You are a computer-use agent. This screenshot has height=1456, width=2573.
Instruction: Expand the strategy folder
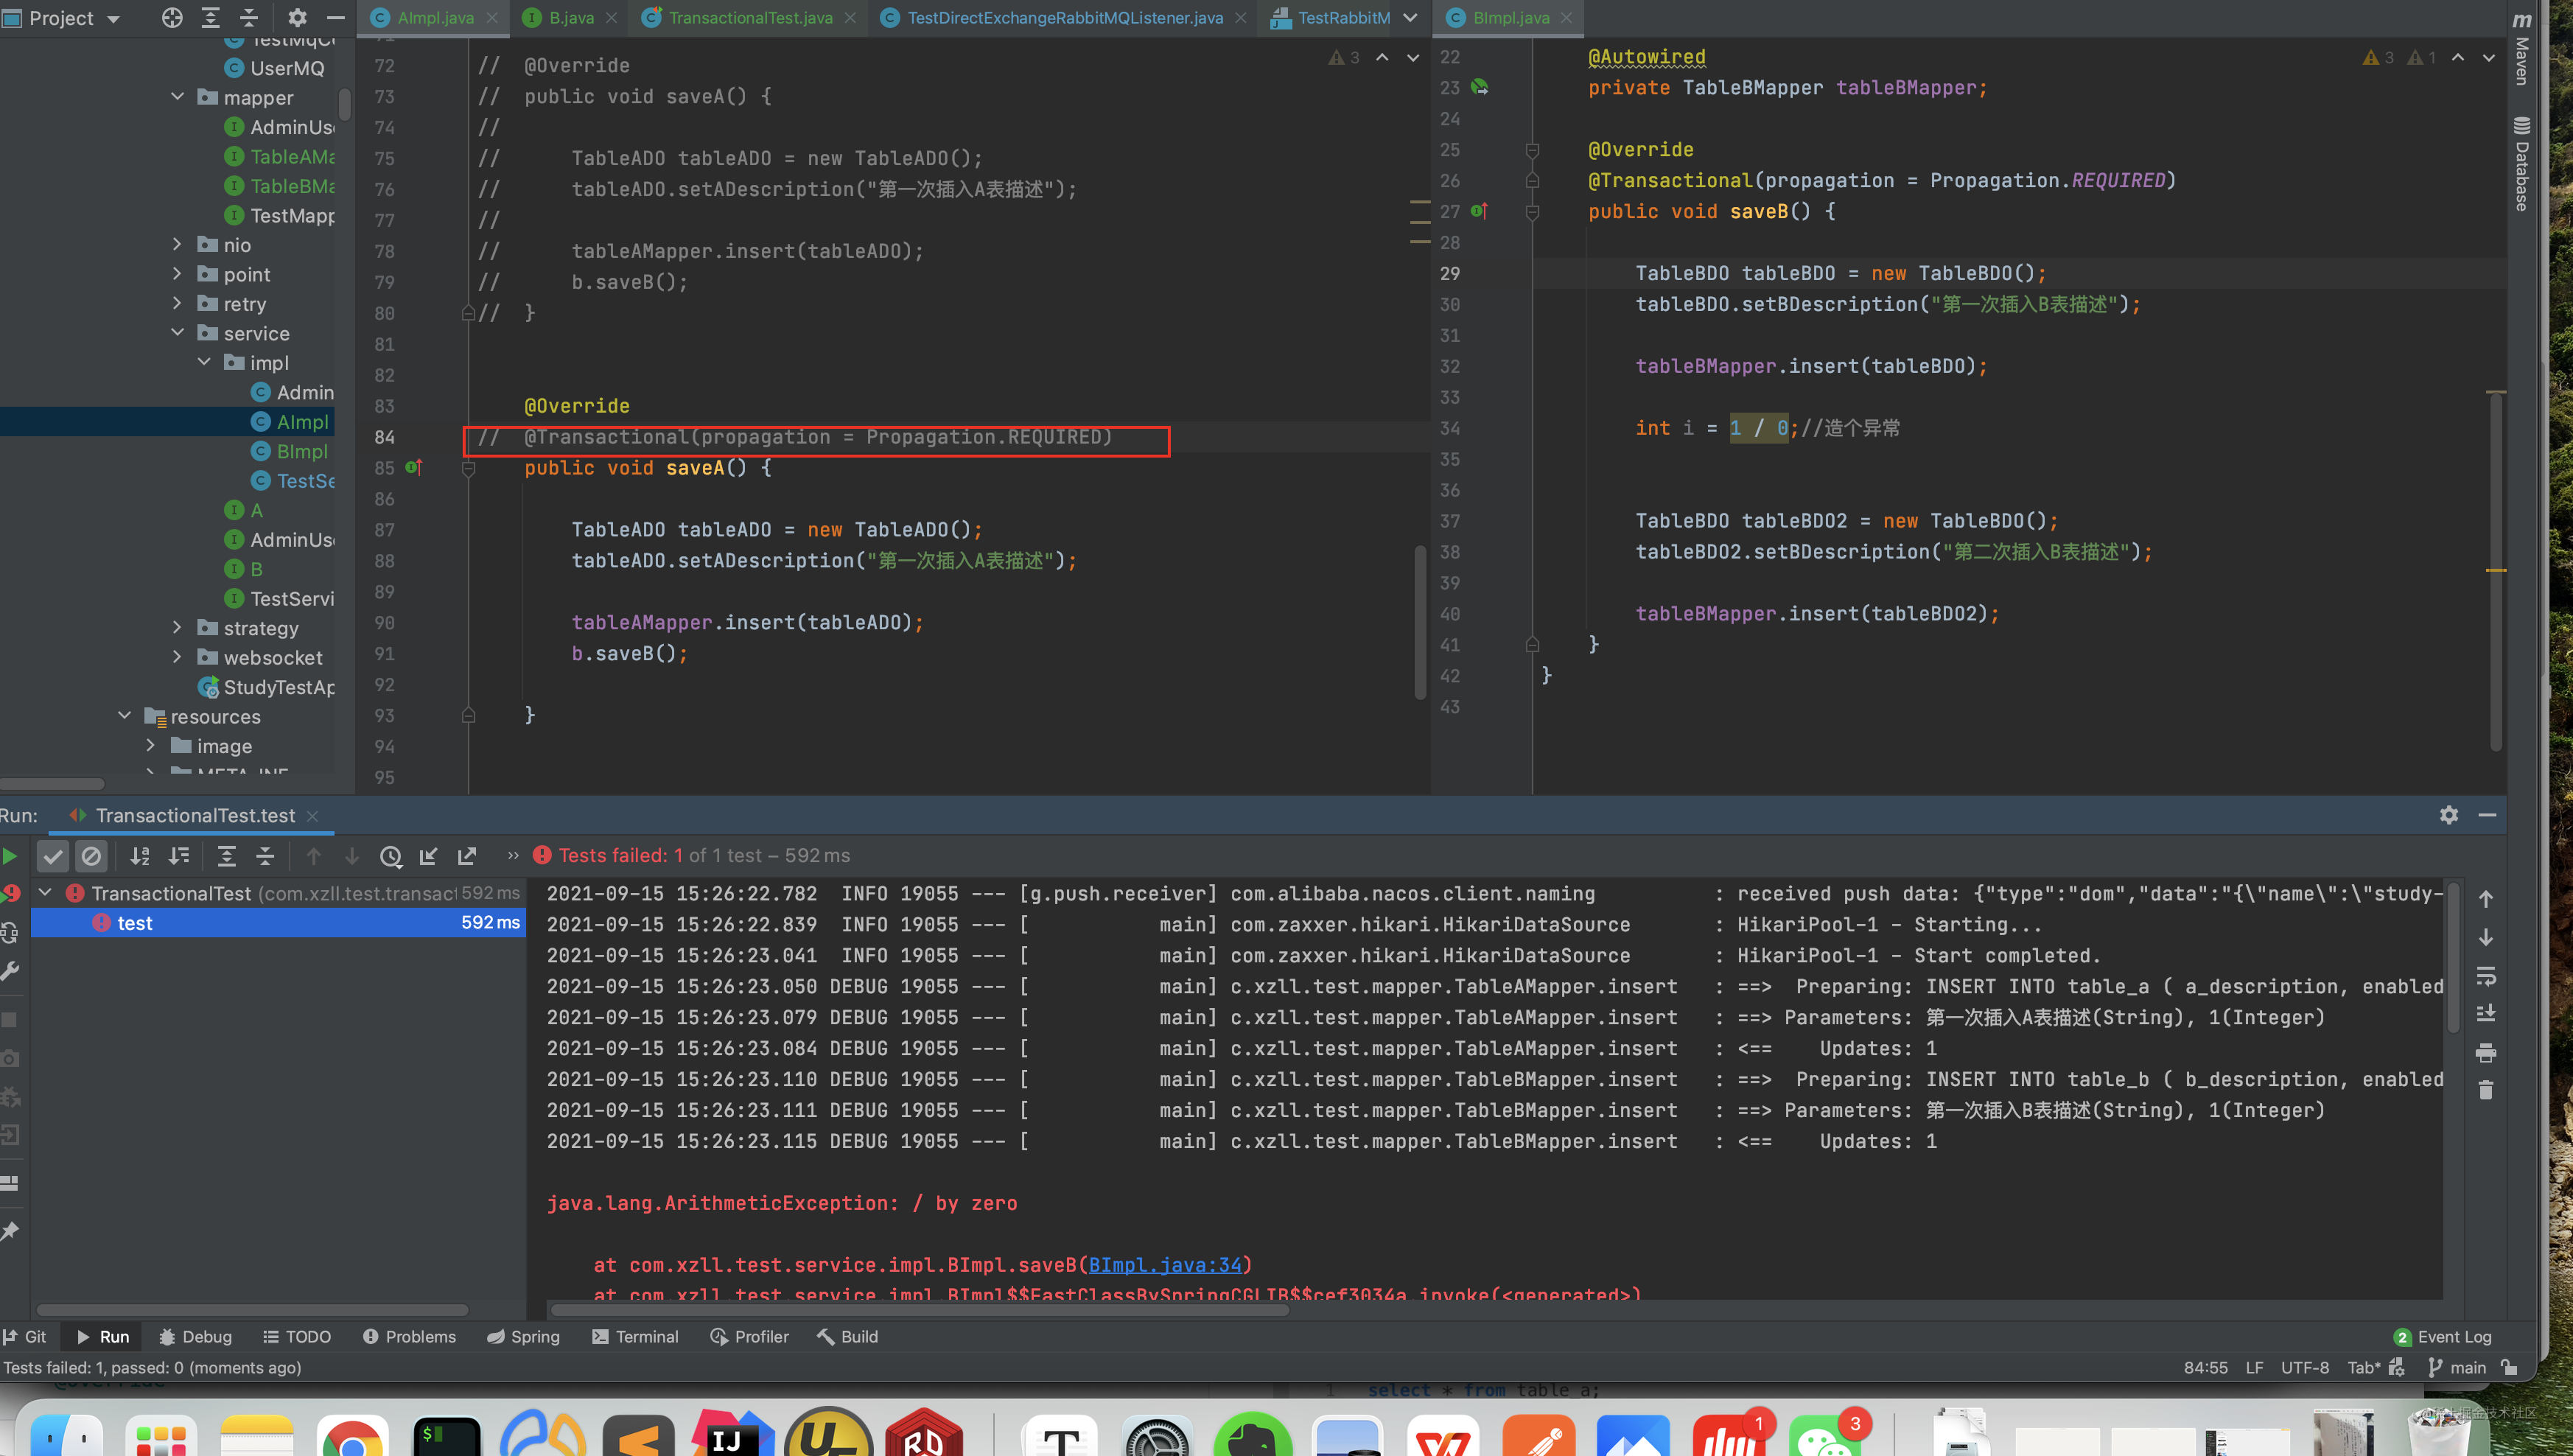point(177,628)
